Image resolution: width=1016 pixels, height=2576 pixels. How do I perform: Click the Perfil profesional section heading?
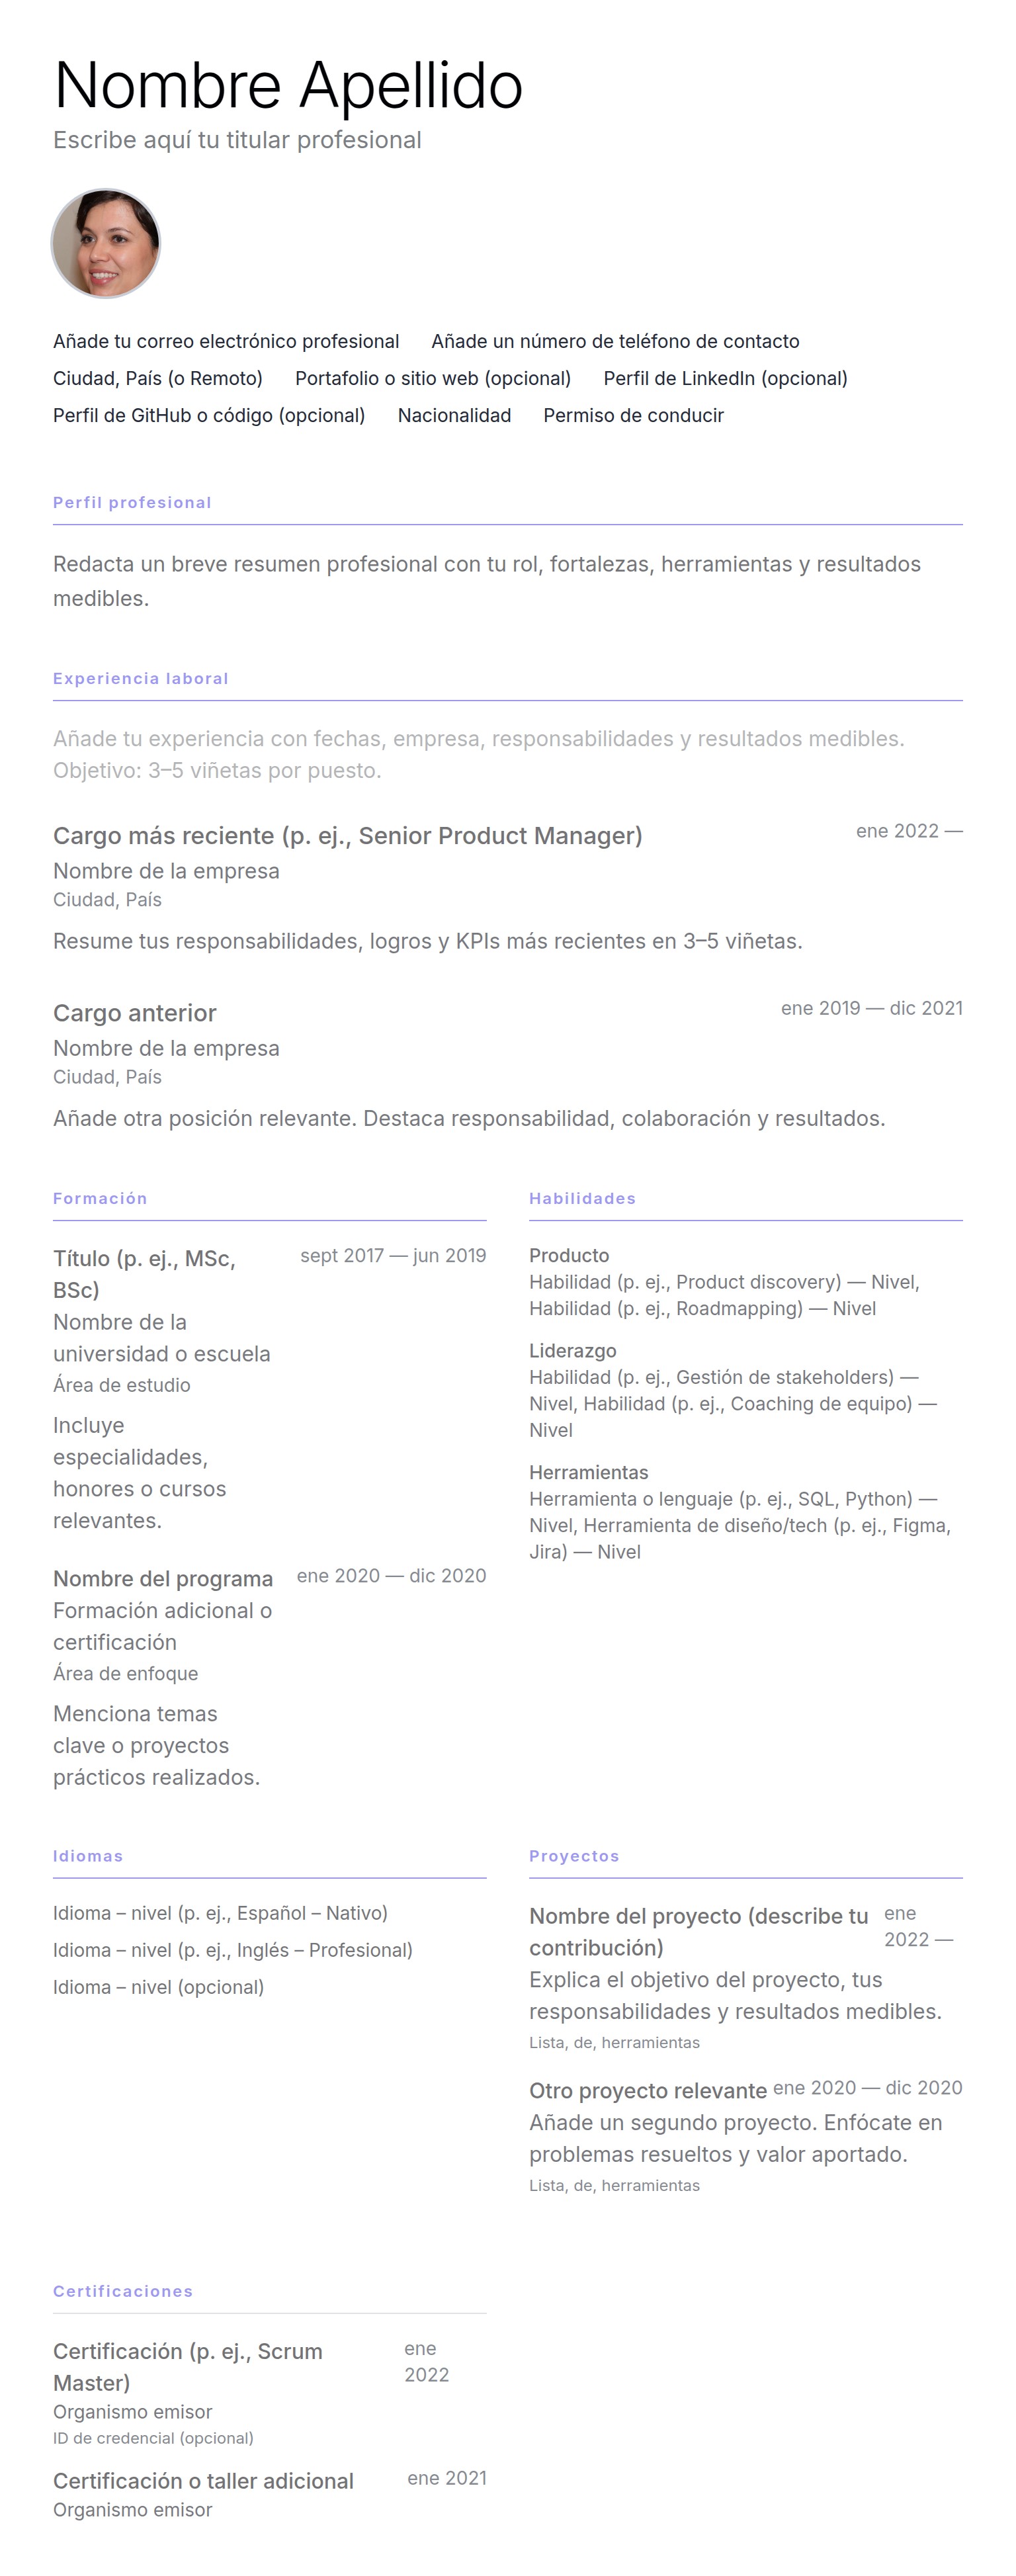(132, 503)
